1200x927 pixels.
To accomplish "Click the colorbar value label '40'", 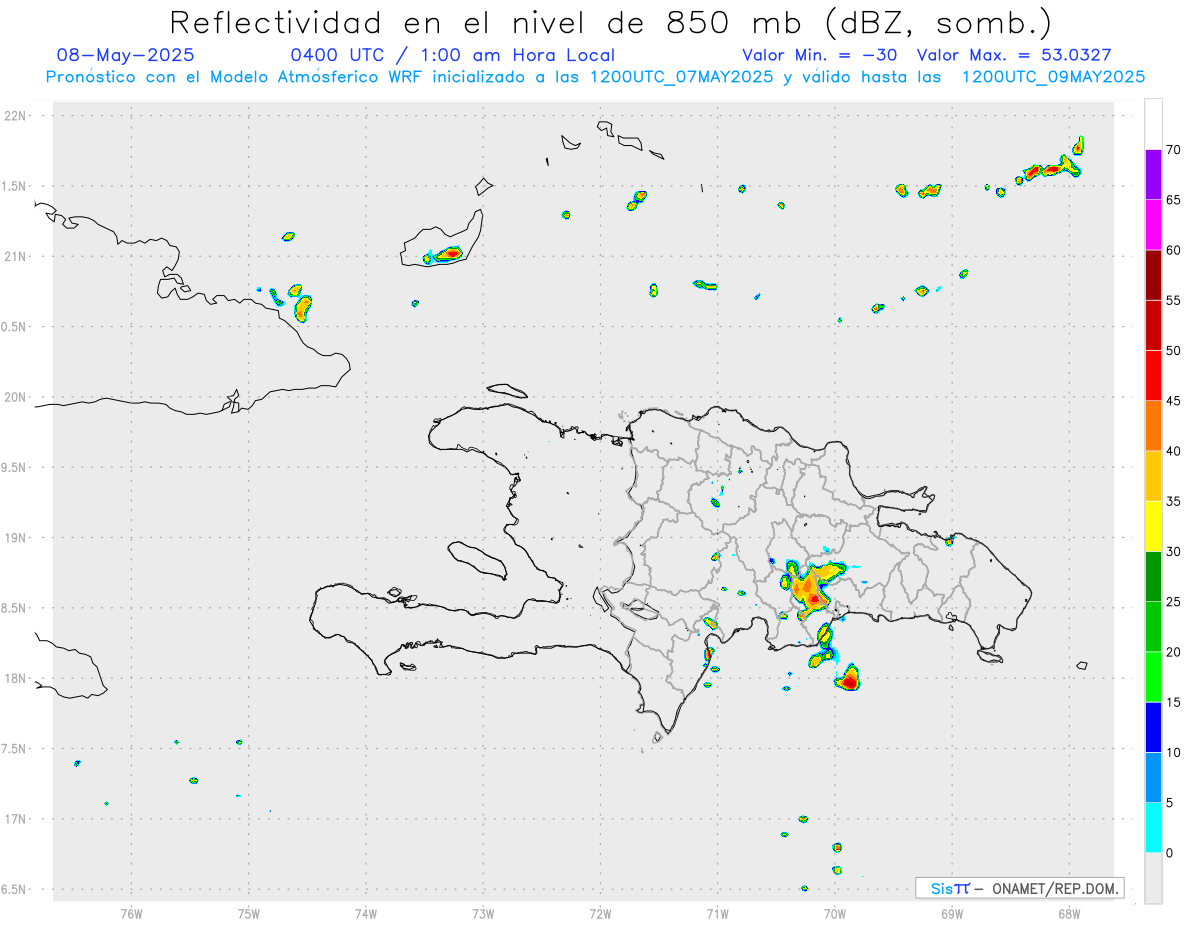I will (1173, 451).
